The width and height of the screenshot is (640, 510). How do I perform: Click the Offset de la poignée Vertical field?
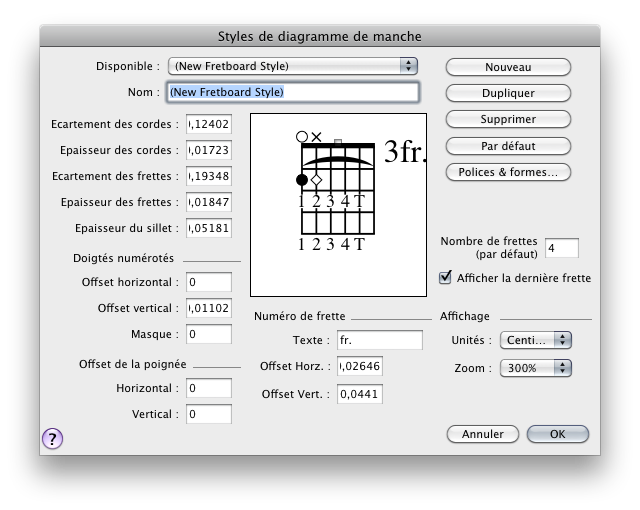coord(208,414)
